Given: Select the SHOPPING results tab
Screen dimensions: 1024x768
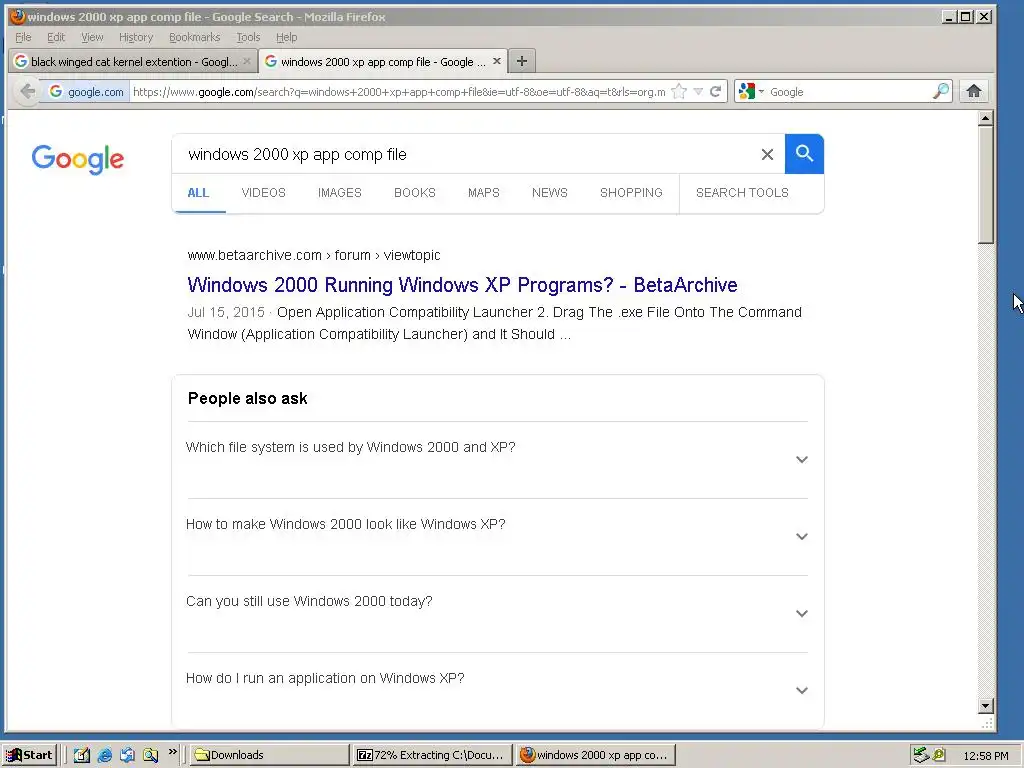Looking at the screenshot, I should tap(631, 193).
